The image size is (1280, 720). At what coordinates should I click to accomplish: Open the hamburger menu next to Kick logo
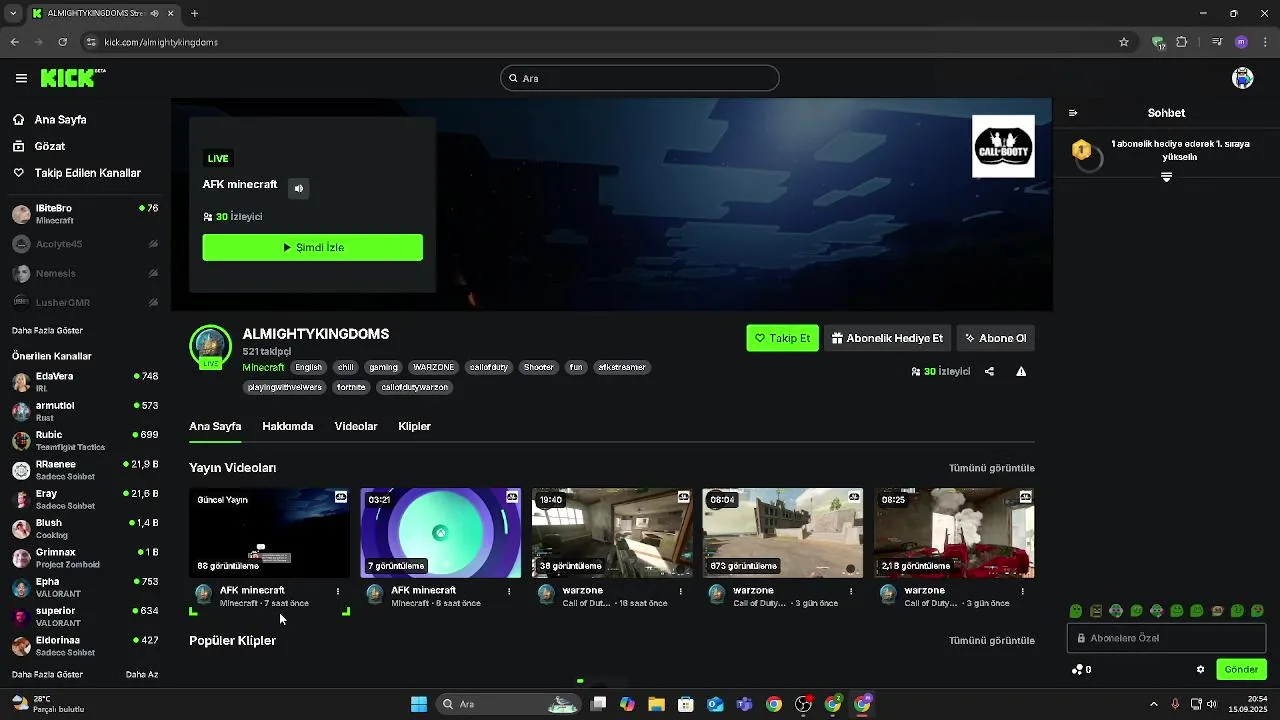point(21,78)
